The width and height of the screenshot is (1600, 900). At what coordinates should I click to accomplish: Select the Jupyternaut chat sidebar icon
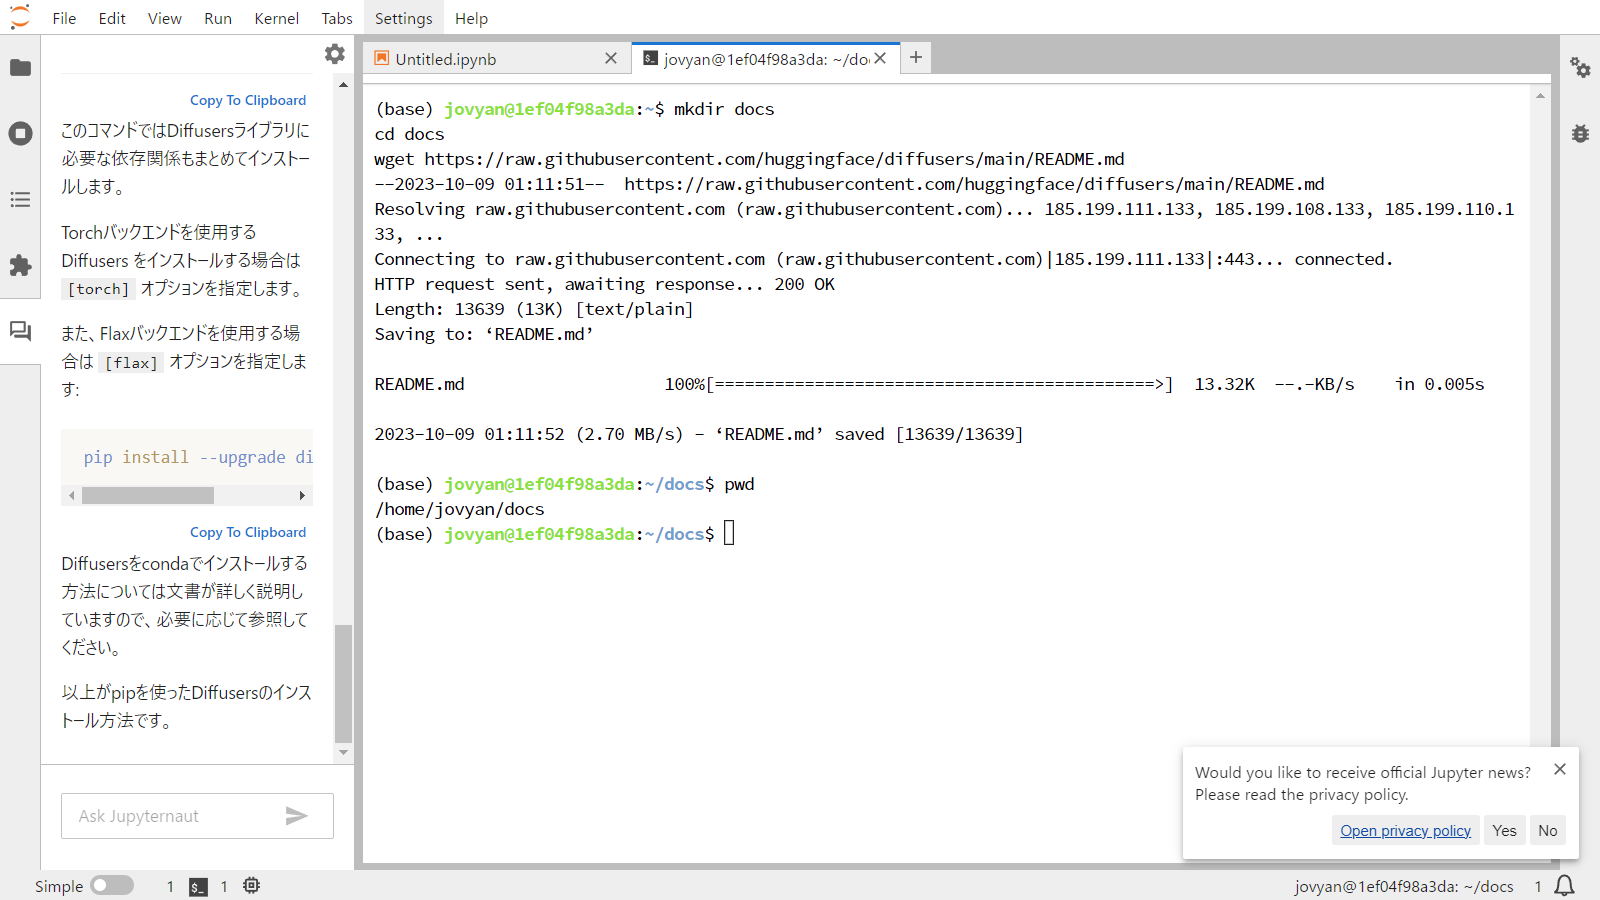pos(20,331)
